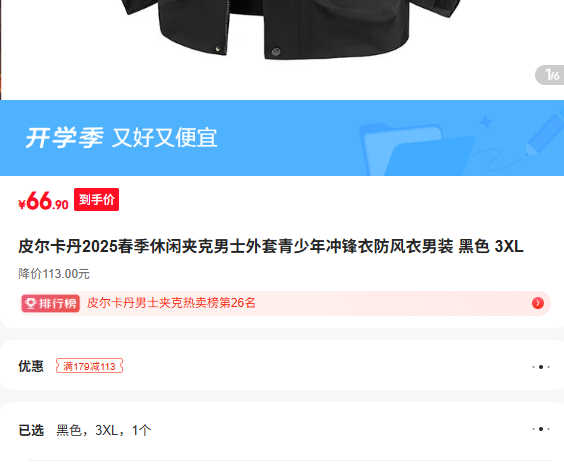Click the 降价113.00元 price drop text
Viewport: 564px width, 469px height.
click(54, 274)
